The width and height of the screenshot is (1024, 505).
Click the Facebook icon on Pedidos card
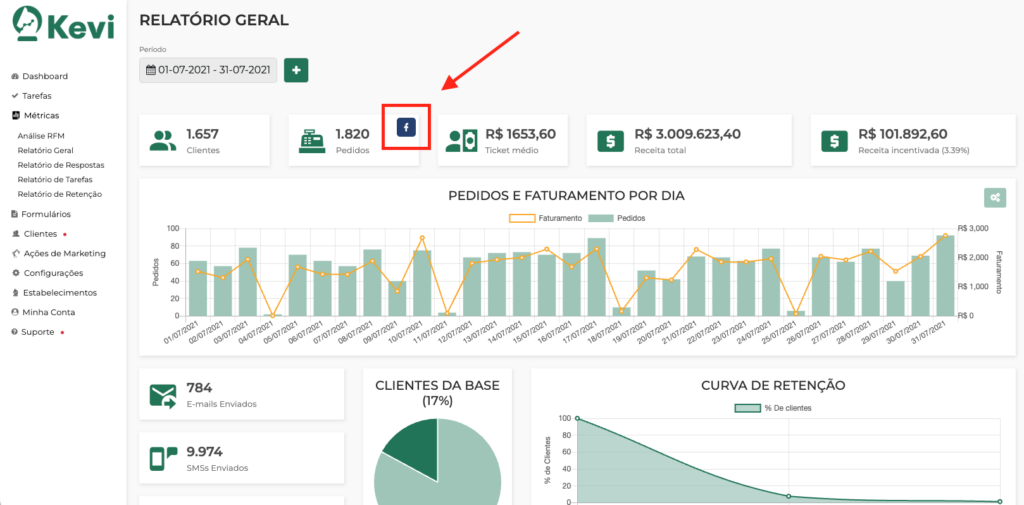406,127
